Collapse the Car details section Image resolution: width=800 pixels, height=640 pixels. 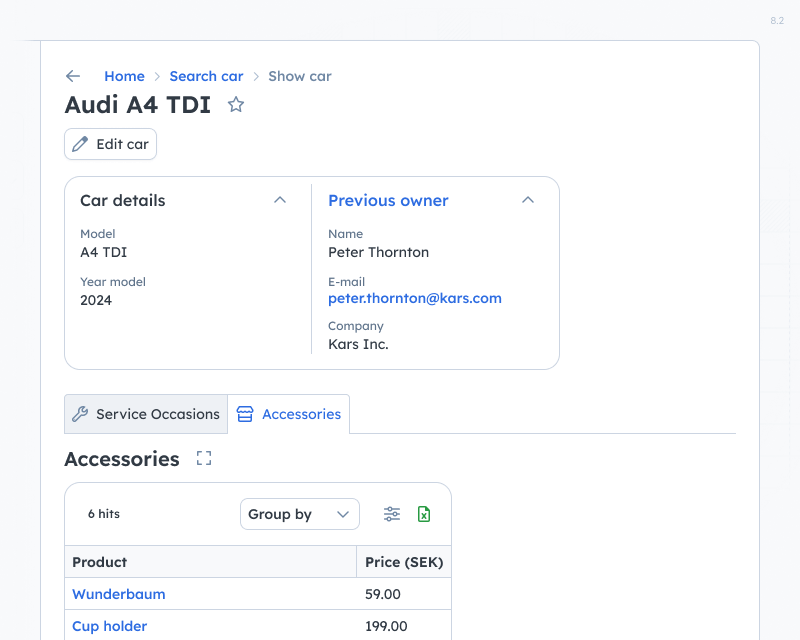coord(280,200)
